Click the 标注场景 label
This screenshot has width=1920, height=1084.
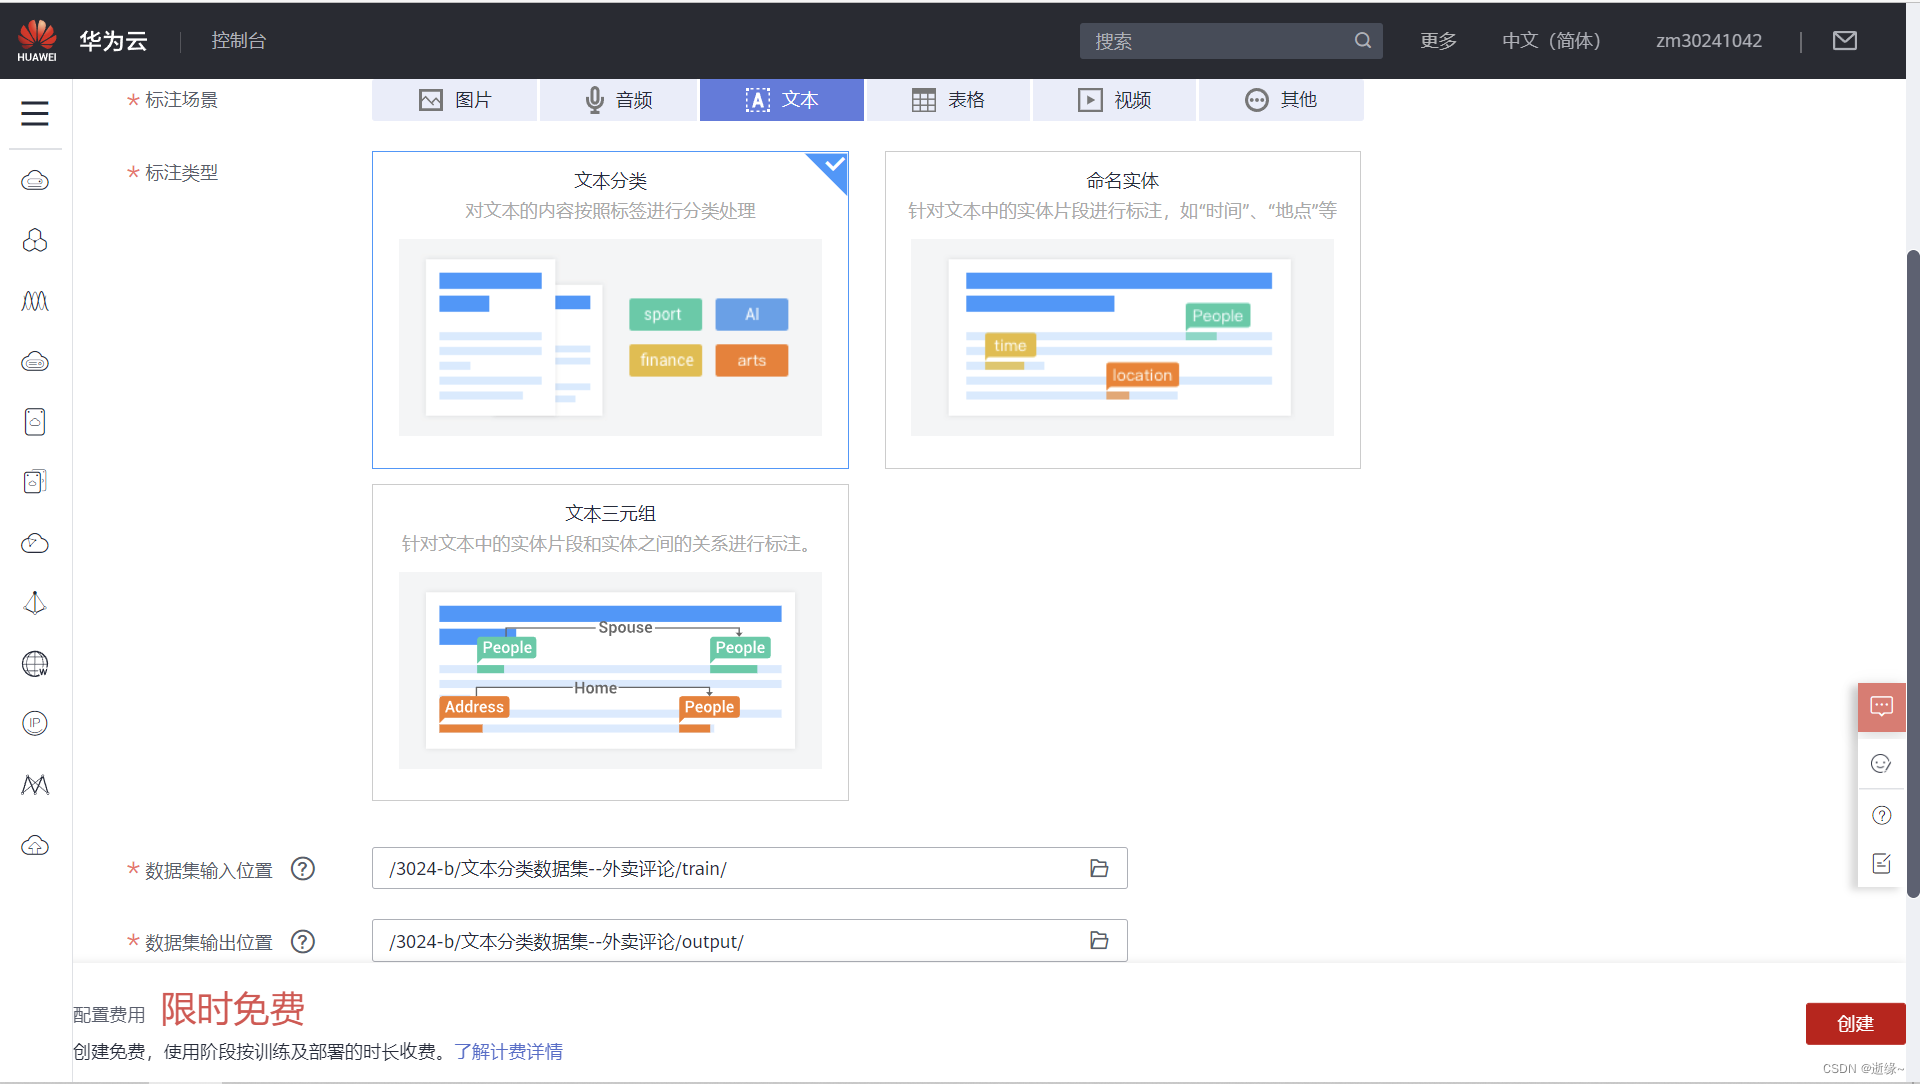coord(181,100)
